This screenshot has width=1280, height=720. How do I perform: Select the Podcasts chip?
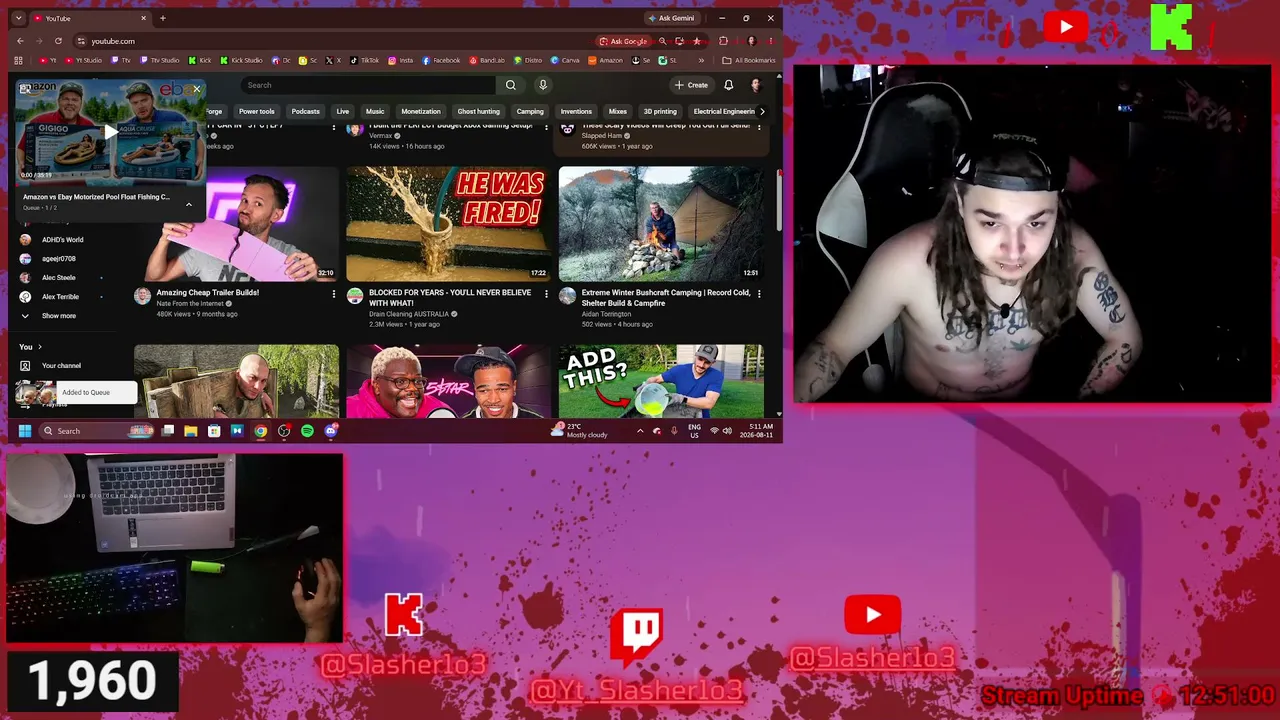[306, 111]
